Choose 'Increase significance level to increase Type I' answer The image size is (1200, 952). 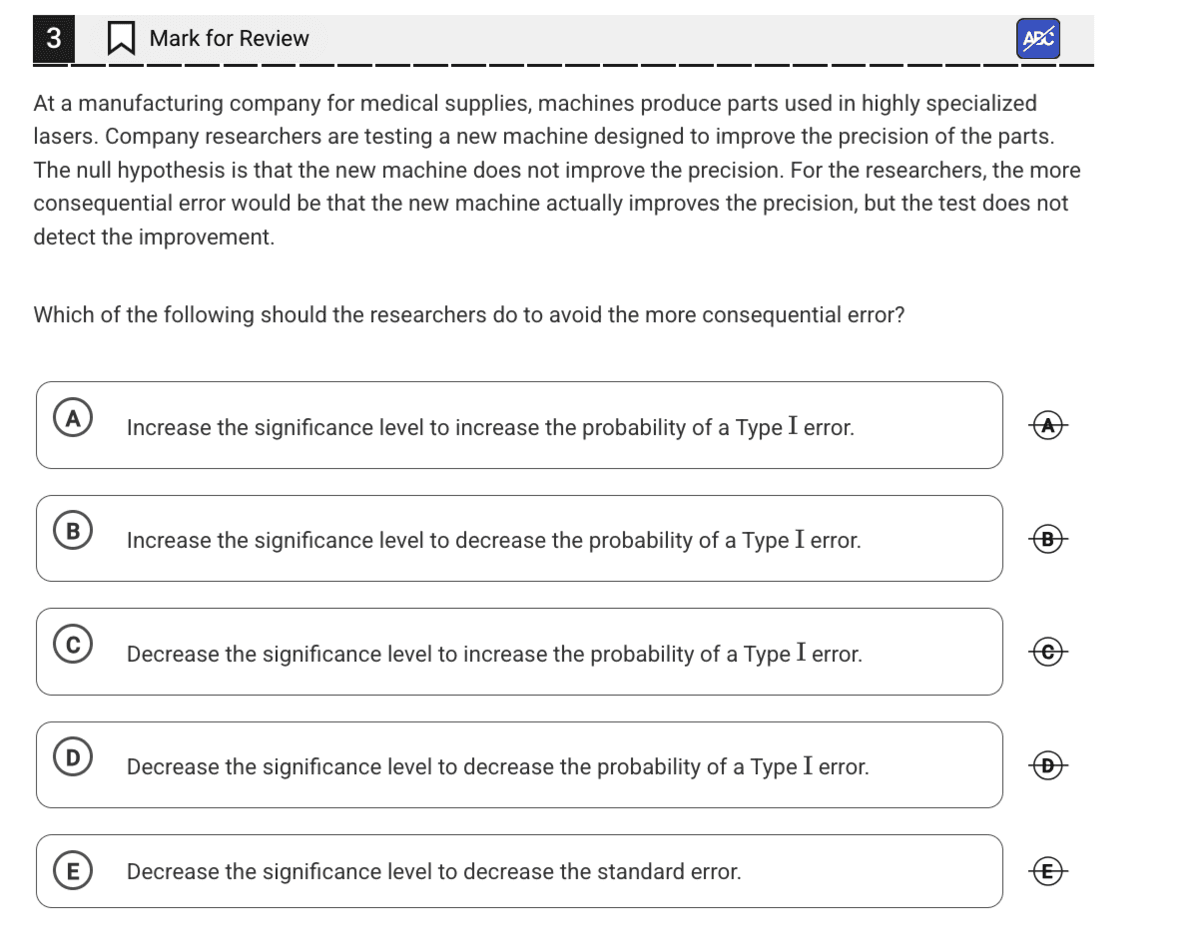(x=519, y=425)
